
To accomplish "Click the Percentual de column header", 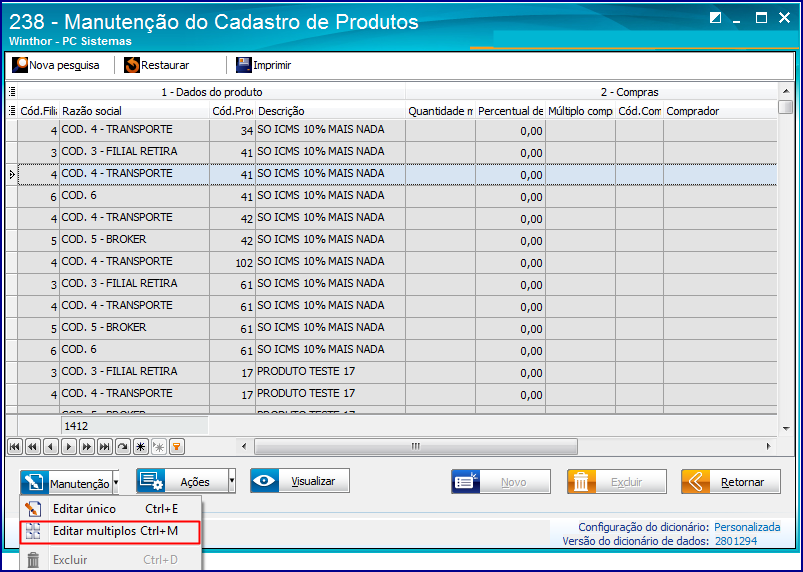I will (x=510, y=111).
